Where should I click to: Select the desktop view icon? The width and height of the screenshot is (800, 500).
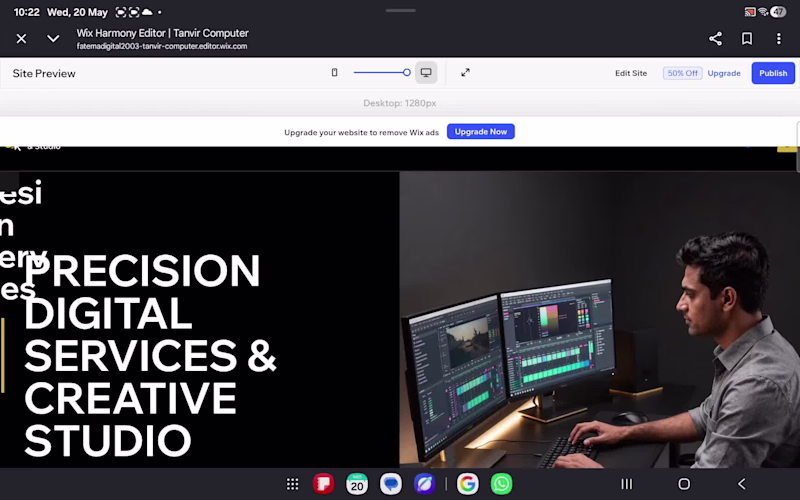coord(426,72)
